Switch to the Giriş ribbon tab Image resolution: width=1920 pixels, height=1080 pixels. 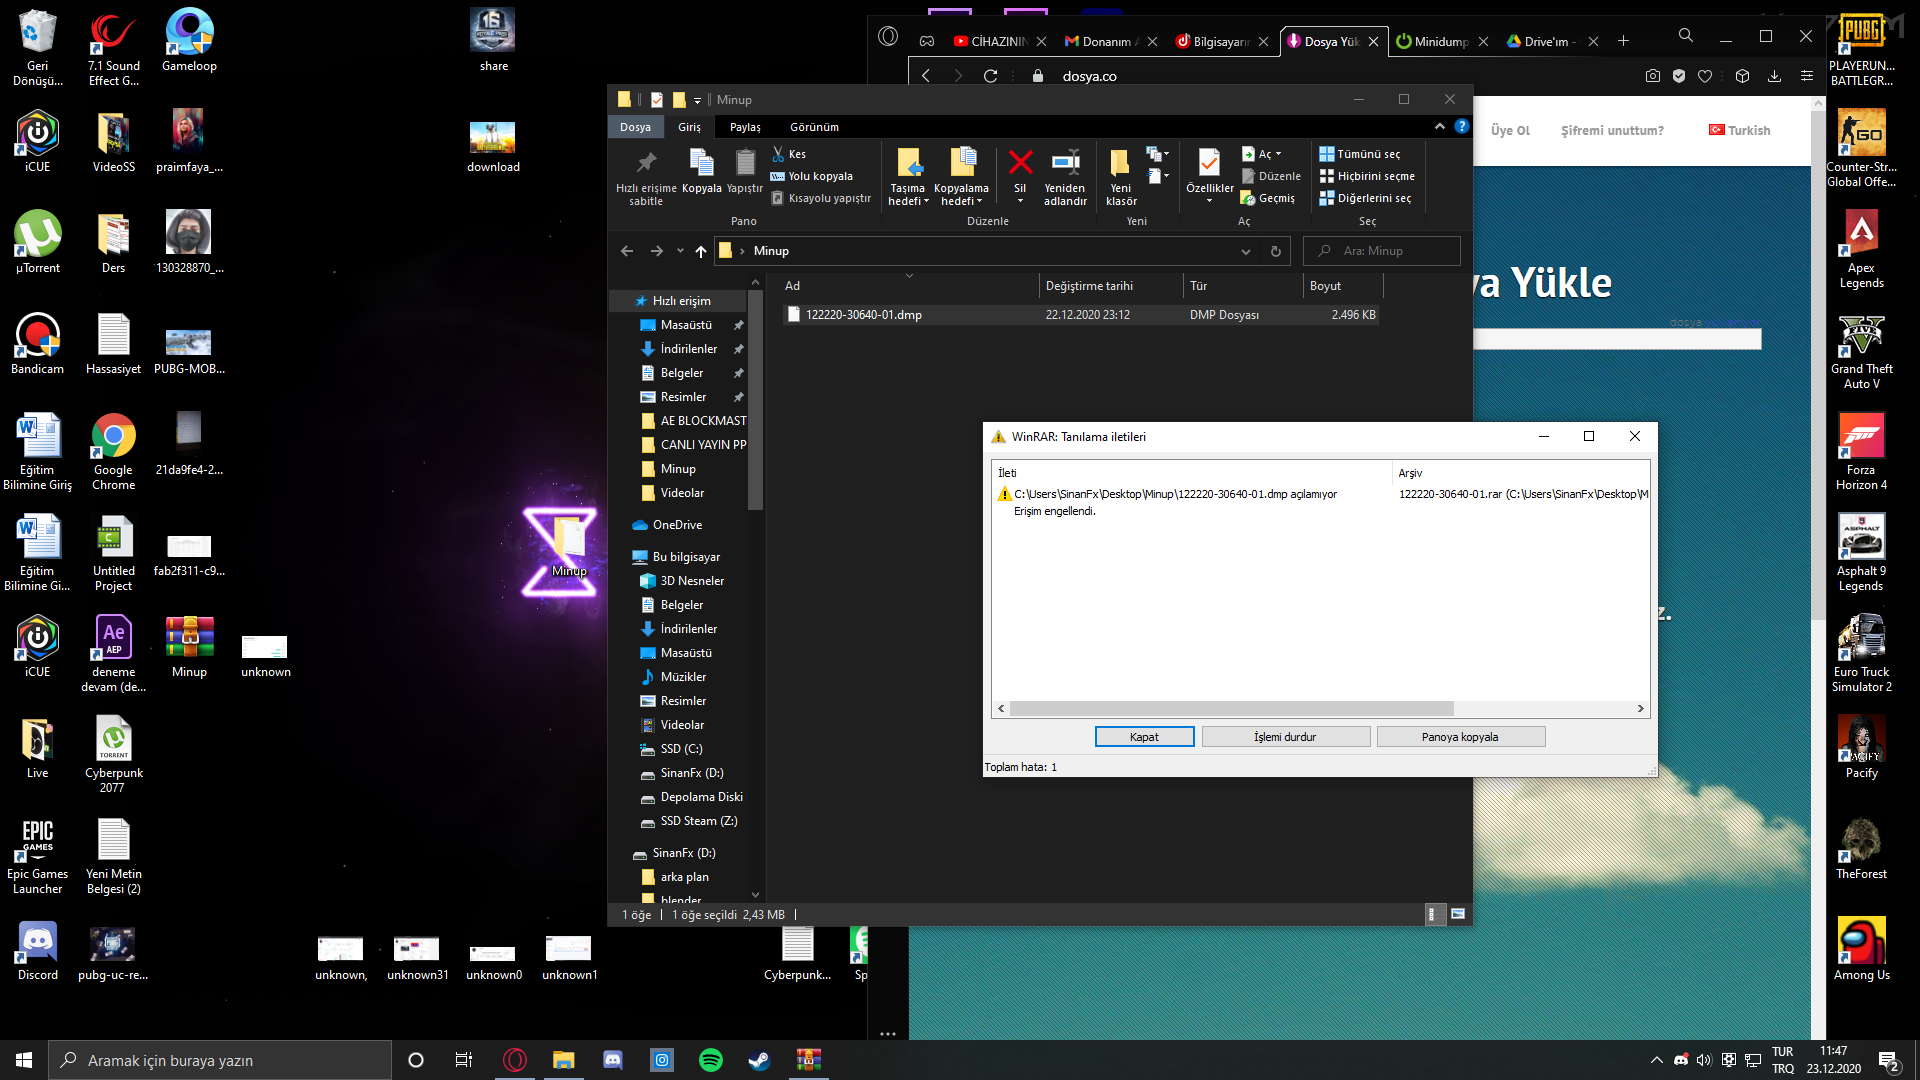689,127
